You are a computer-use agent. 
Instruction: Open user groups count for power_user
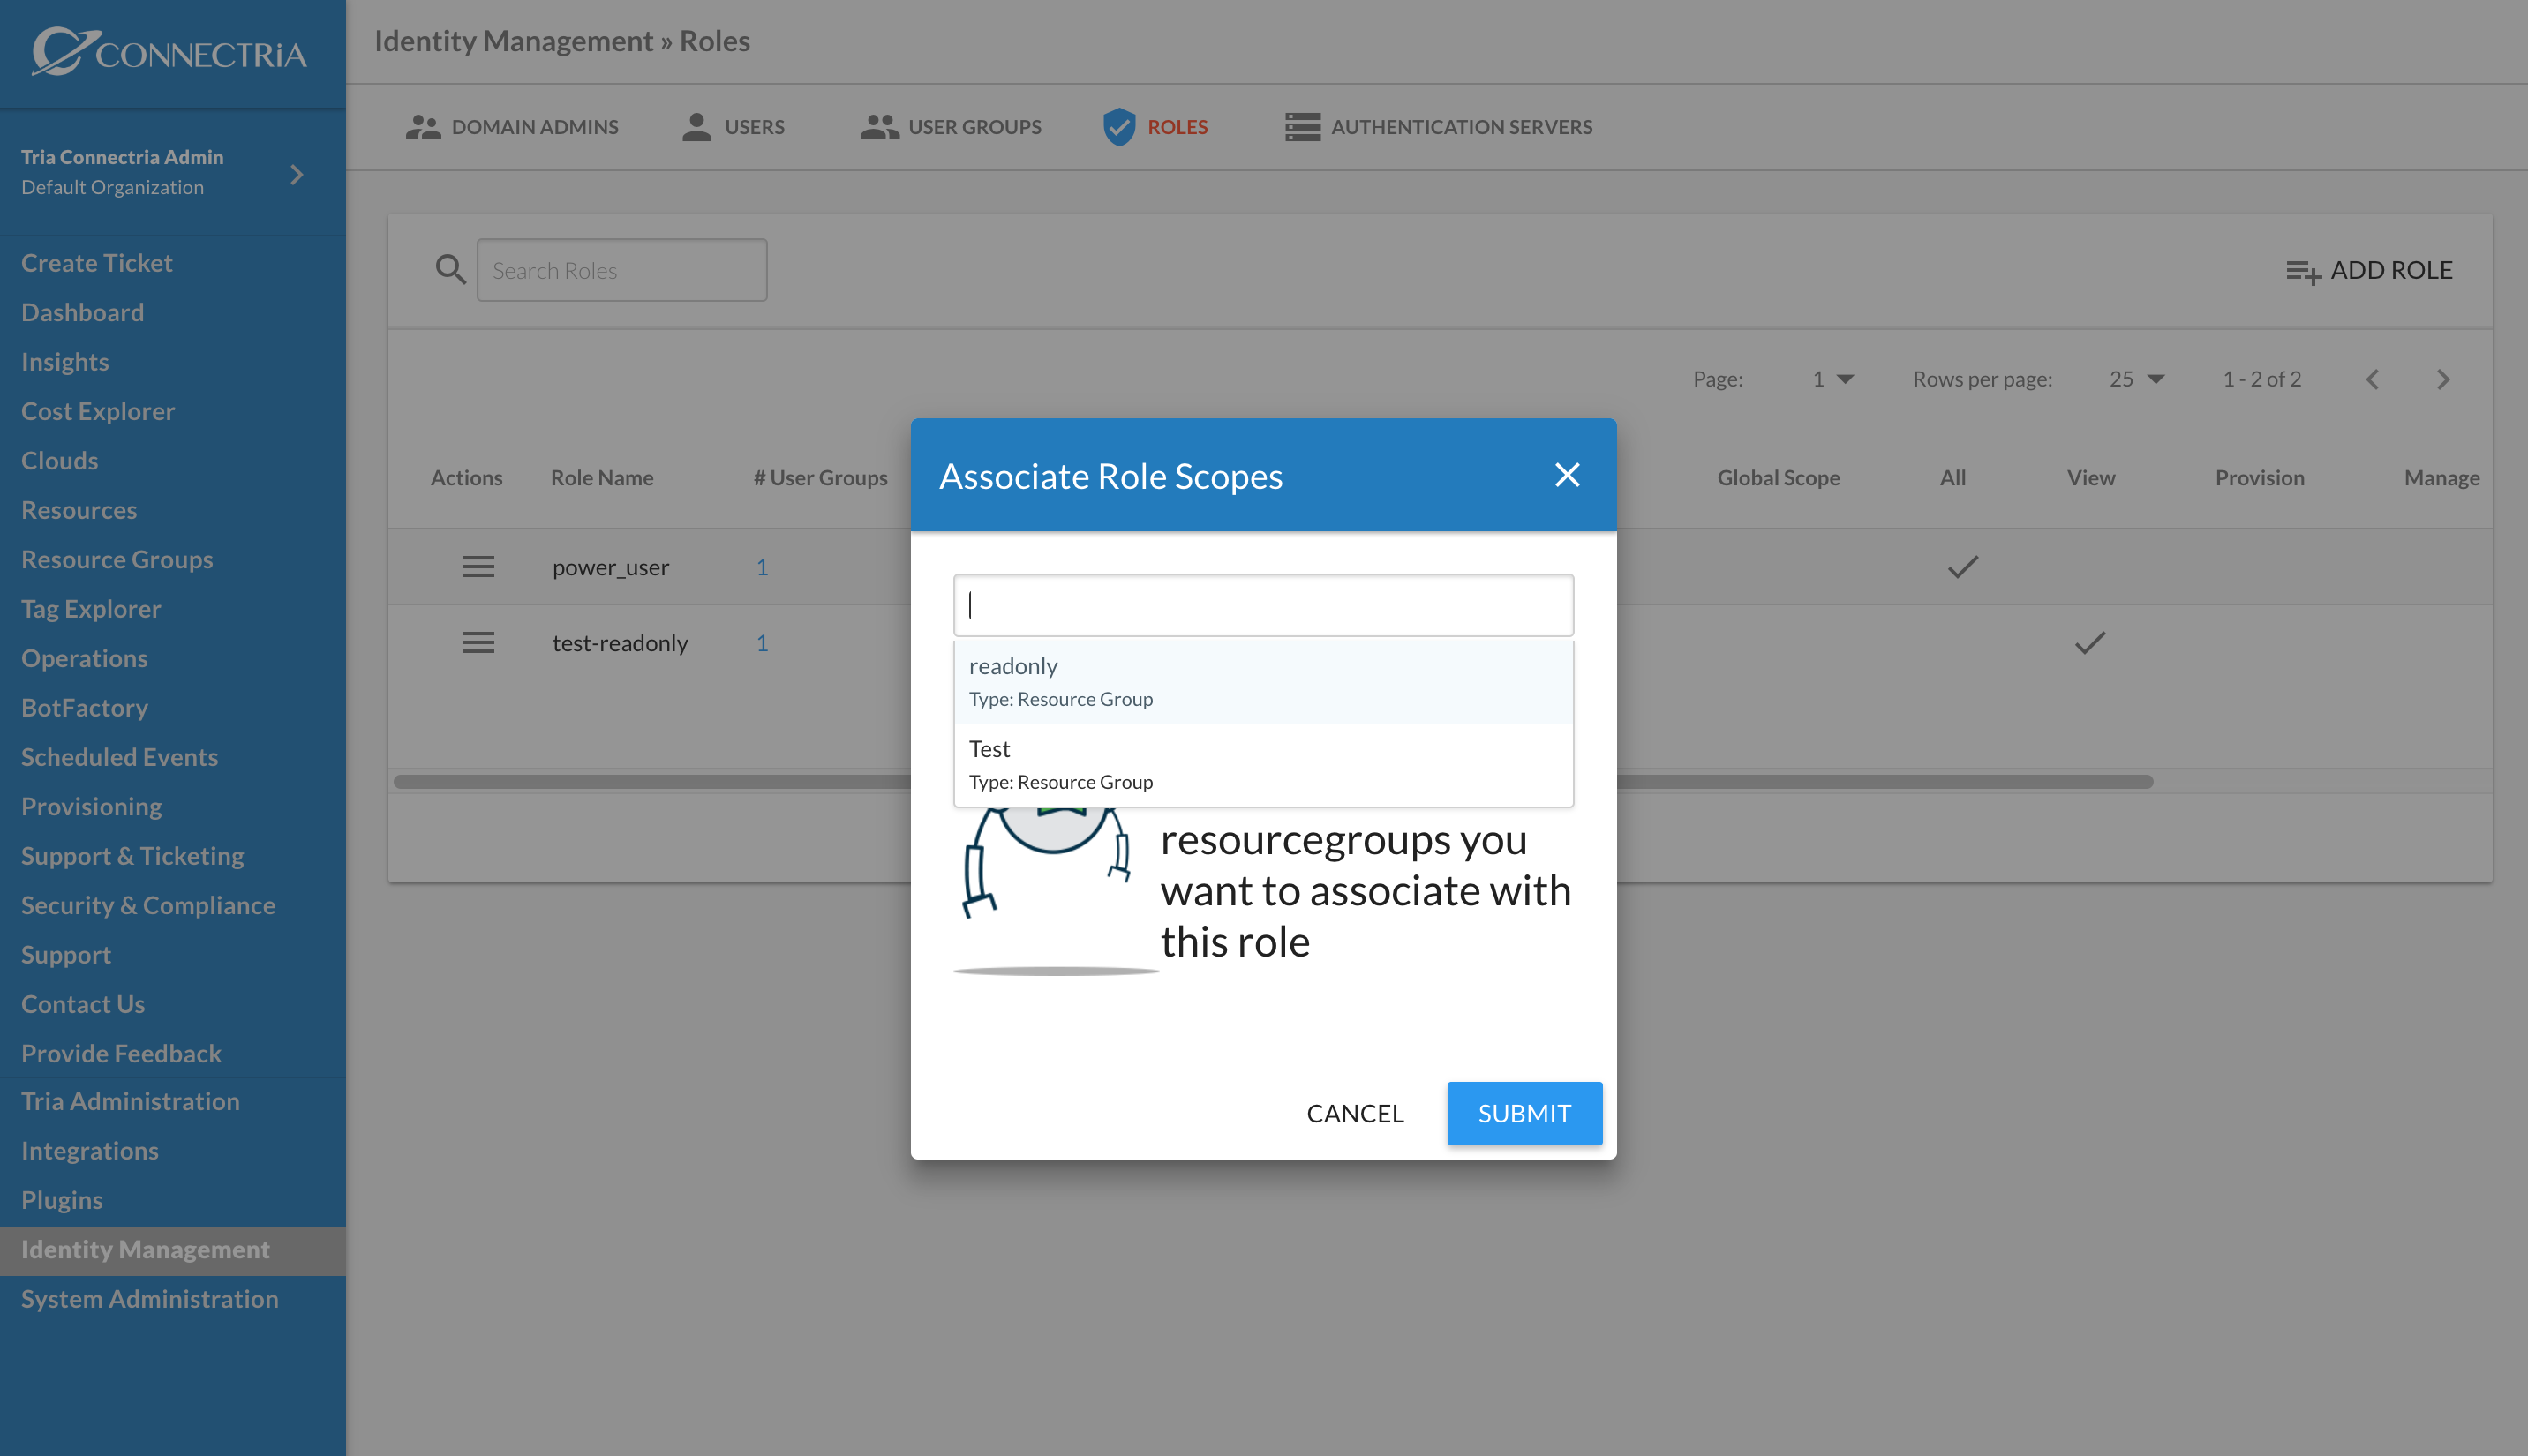pos(762,567)
